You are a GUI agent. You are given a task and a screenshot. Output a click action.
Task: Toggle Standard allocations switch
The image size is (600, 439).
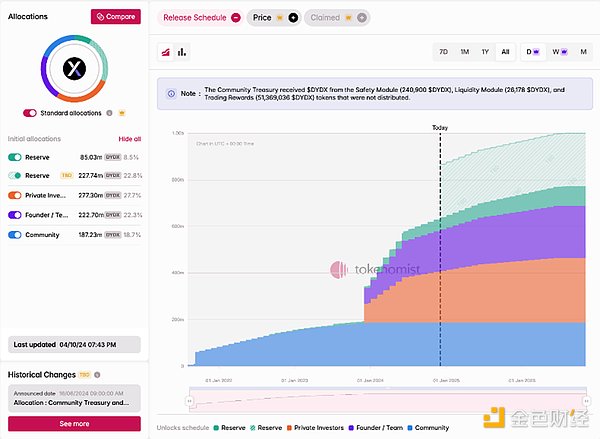click(30, 113)
